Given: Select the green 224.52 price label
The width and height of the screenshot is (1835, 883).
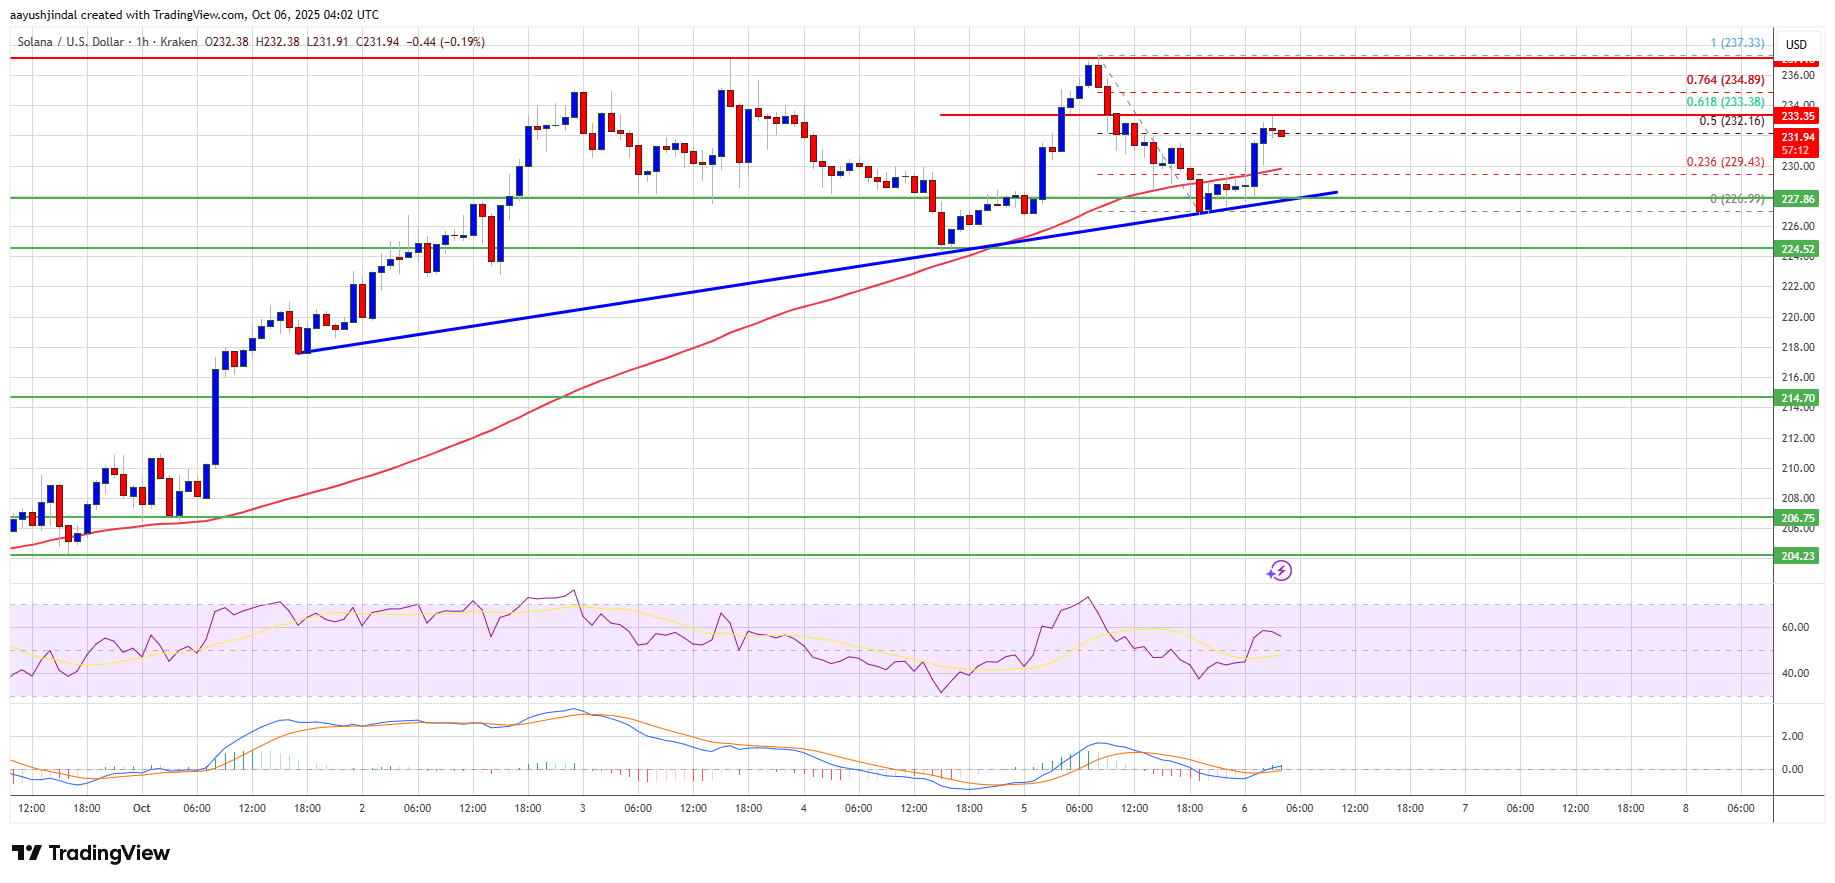Looking at the screenshot, I should (x=1797, y=249).
